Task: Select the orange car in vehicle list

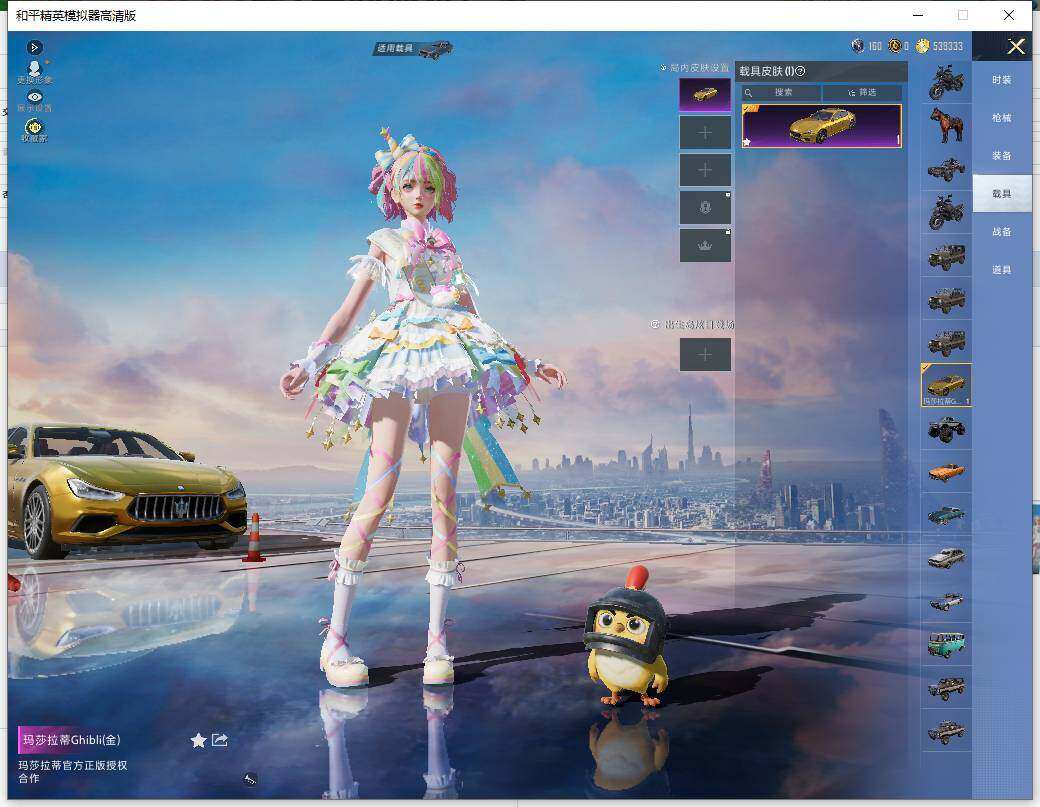Action: (x=946, y=472)
